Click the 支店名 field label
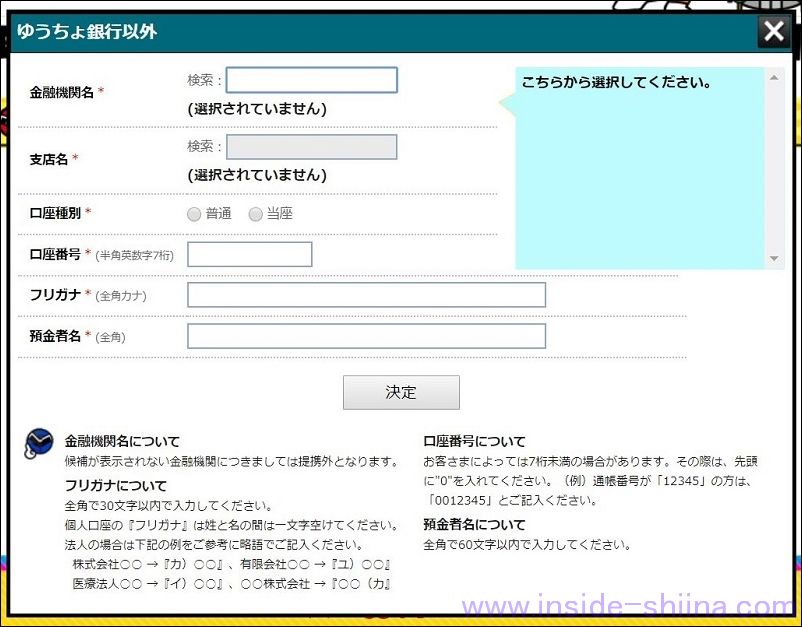Image resolution: width=802 pixels, height=627 pixels. (x=49, y=159)
